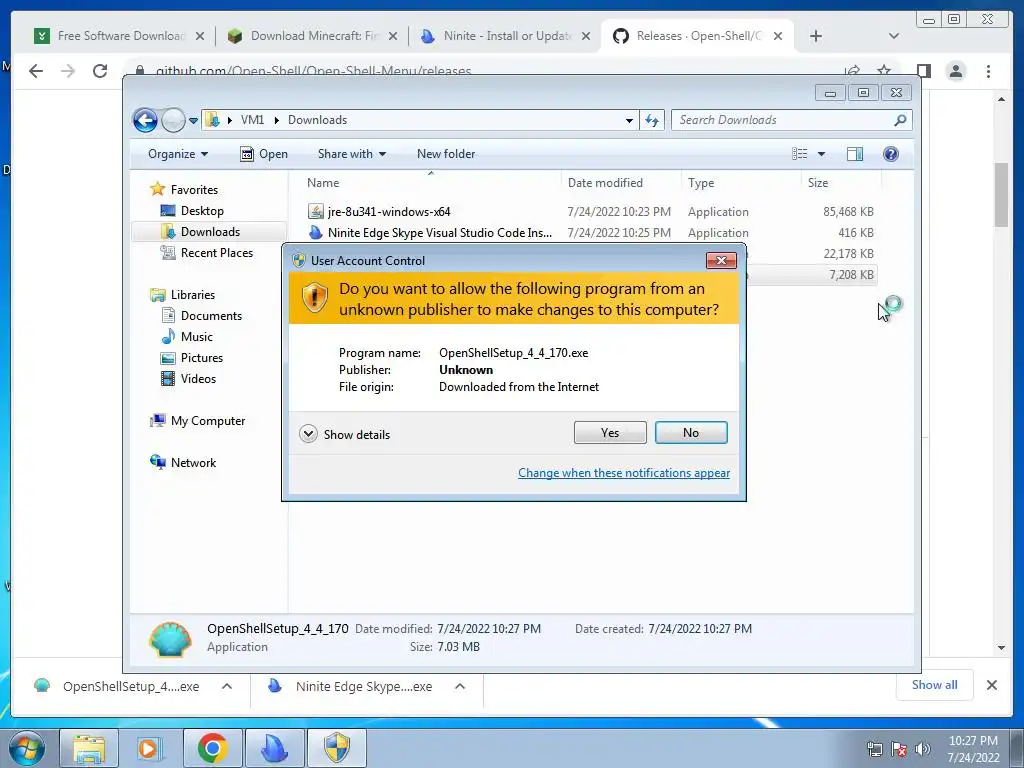Click Chrome profile avatar icon
This screenshot has width=1024, height=768.
(x=956, y=71)
